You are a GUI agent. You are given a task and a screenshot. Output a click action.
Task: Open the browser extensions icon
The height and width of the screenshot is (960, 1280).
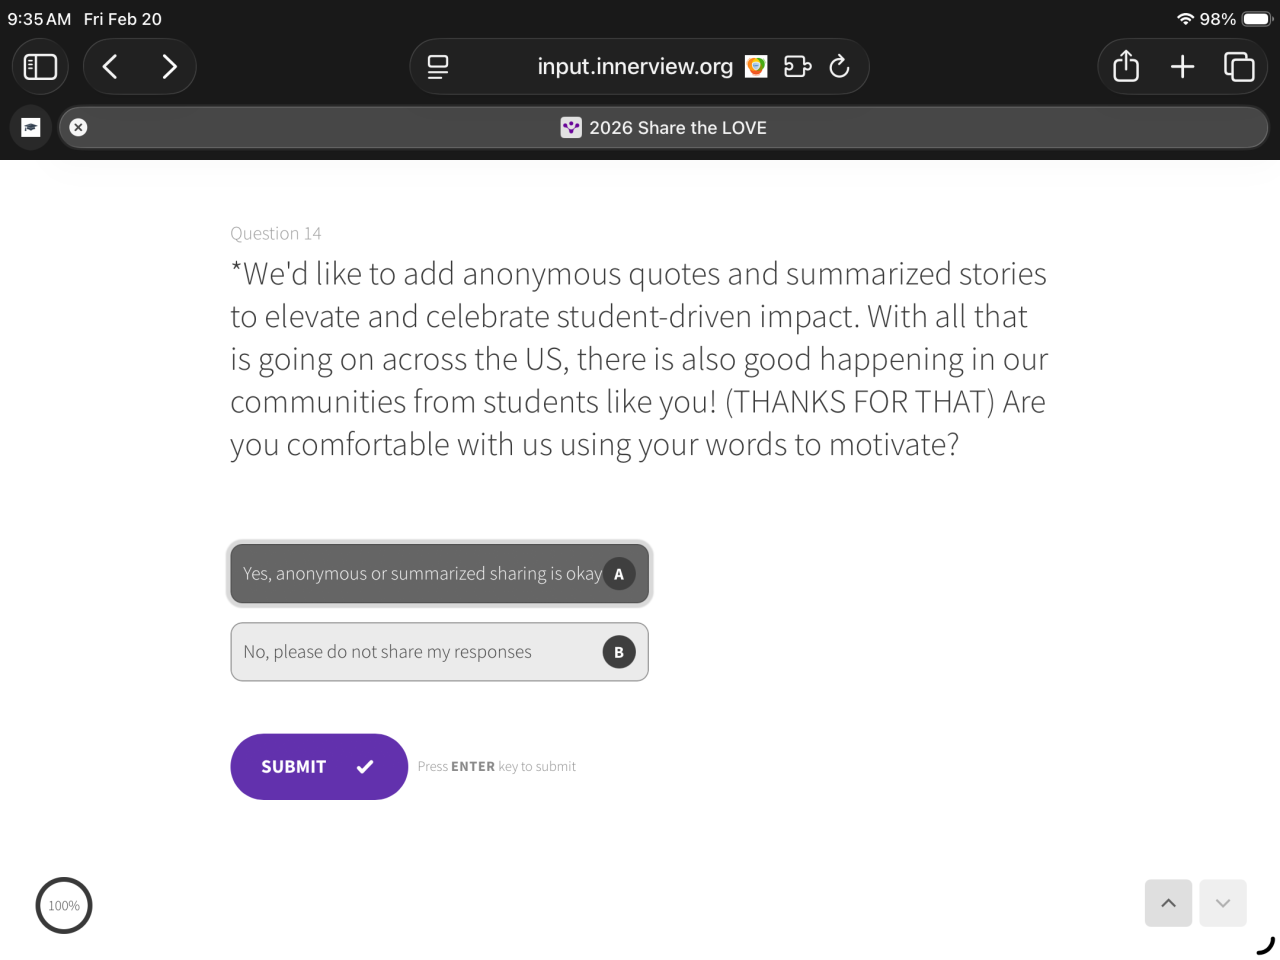pyautogui.click(x=797, y=66)
